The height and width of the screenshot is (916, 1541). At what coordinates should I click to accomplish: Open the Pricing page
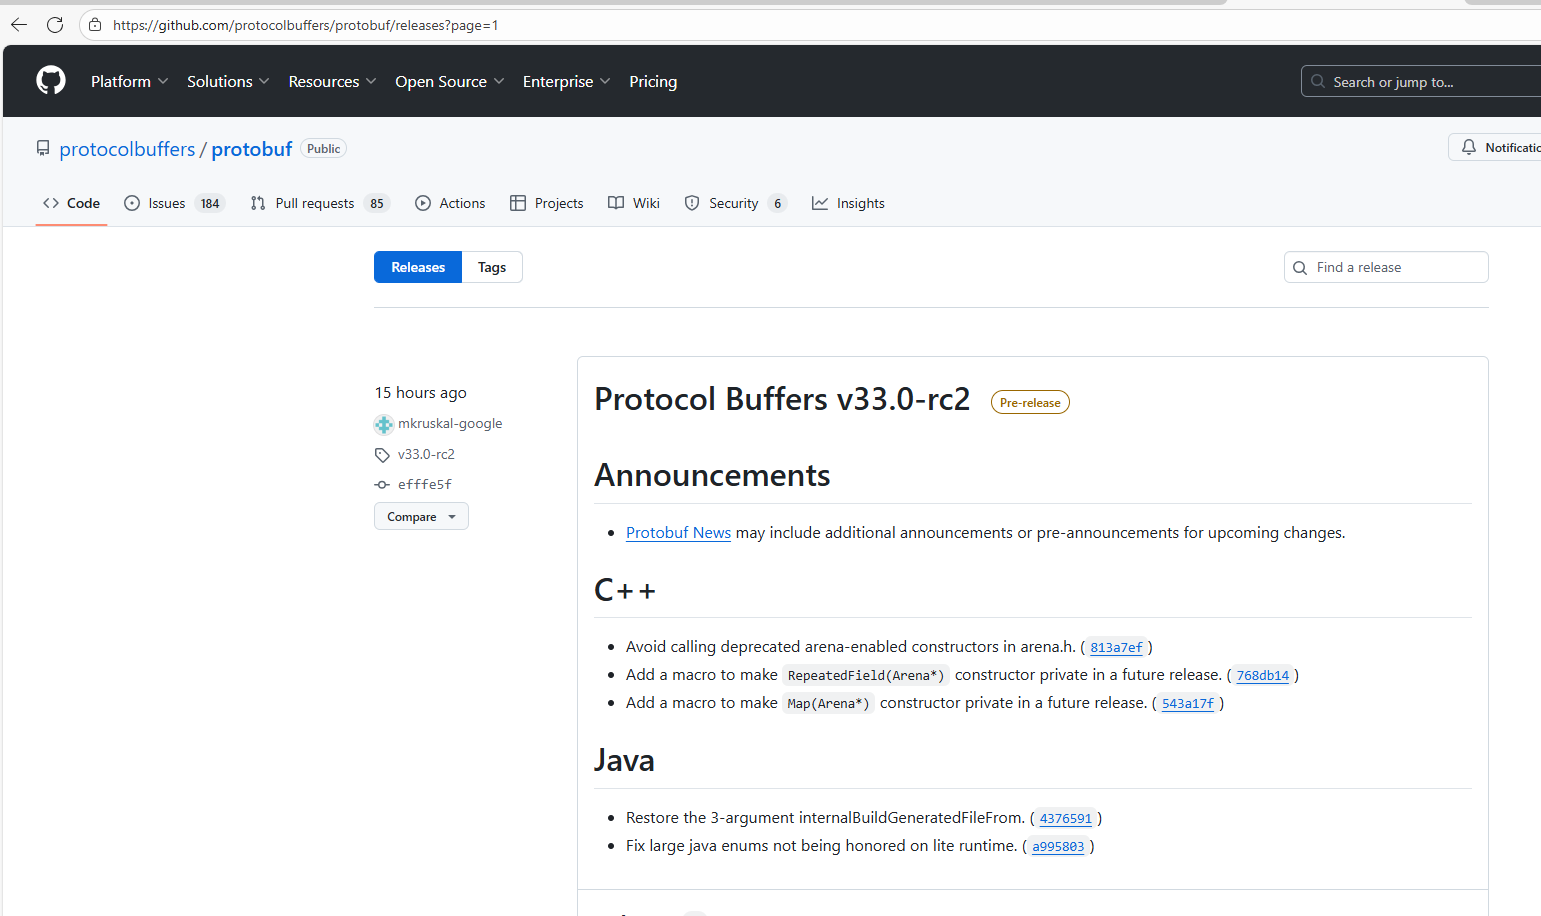(653, 81)
